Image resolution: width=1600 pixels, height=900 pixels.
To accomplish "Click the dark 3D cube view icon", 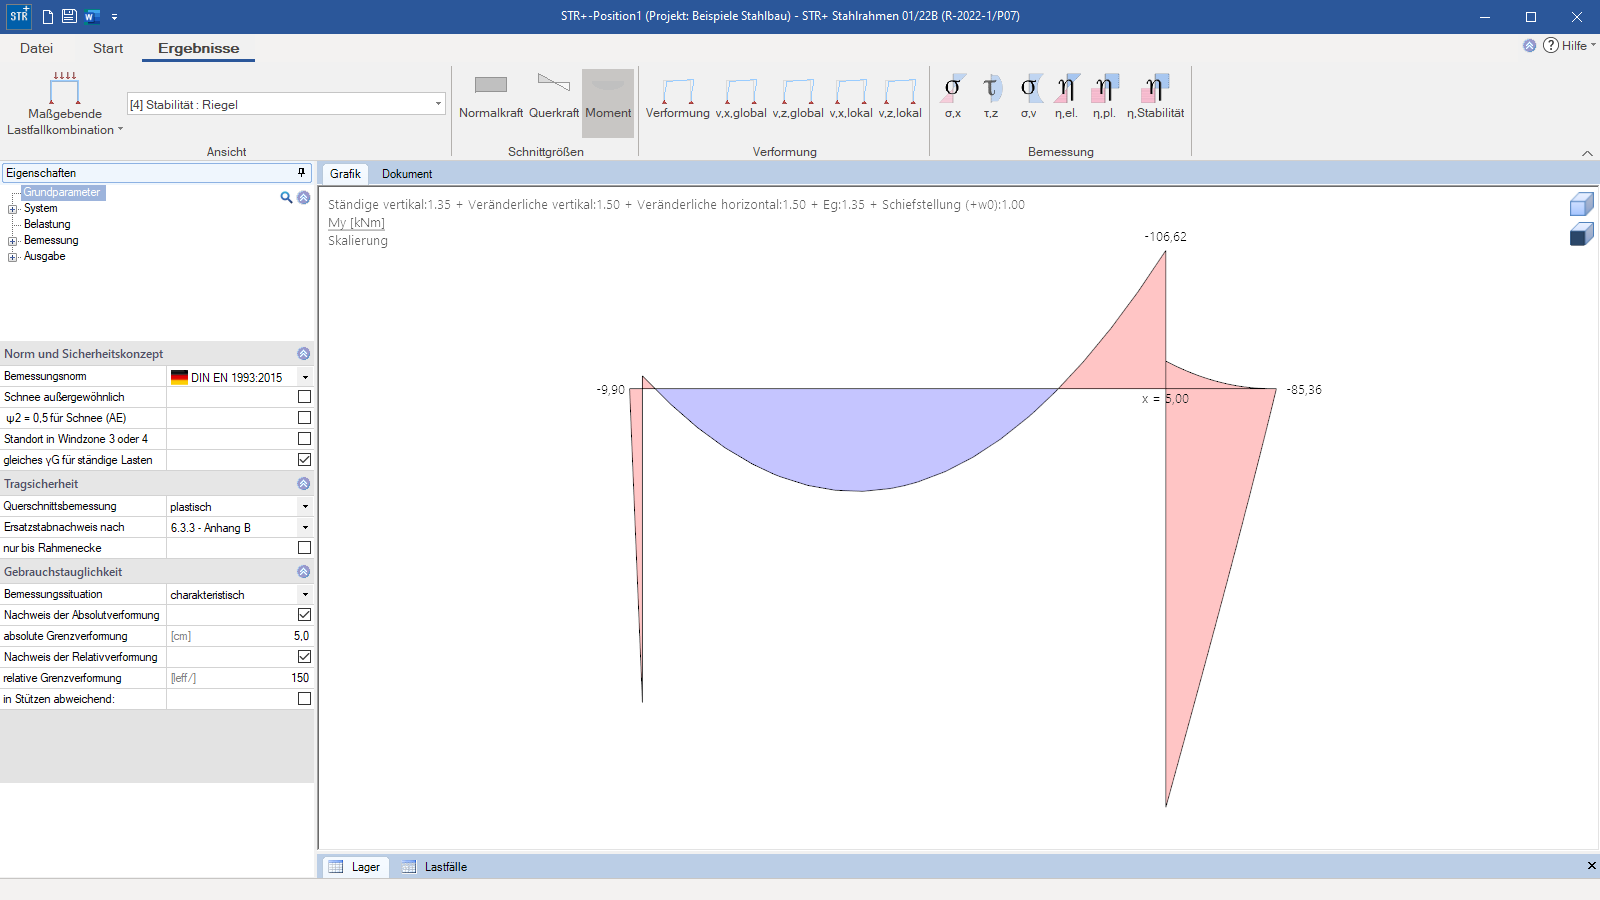I will coord(1582,235).
